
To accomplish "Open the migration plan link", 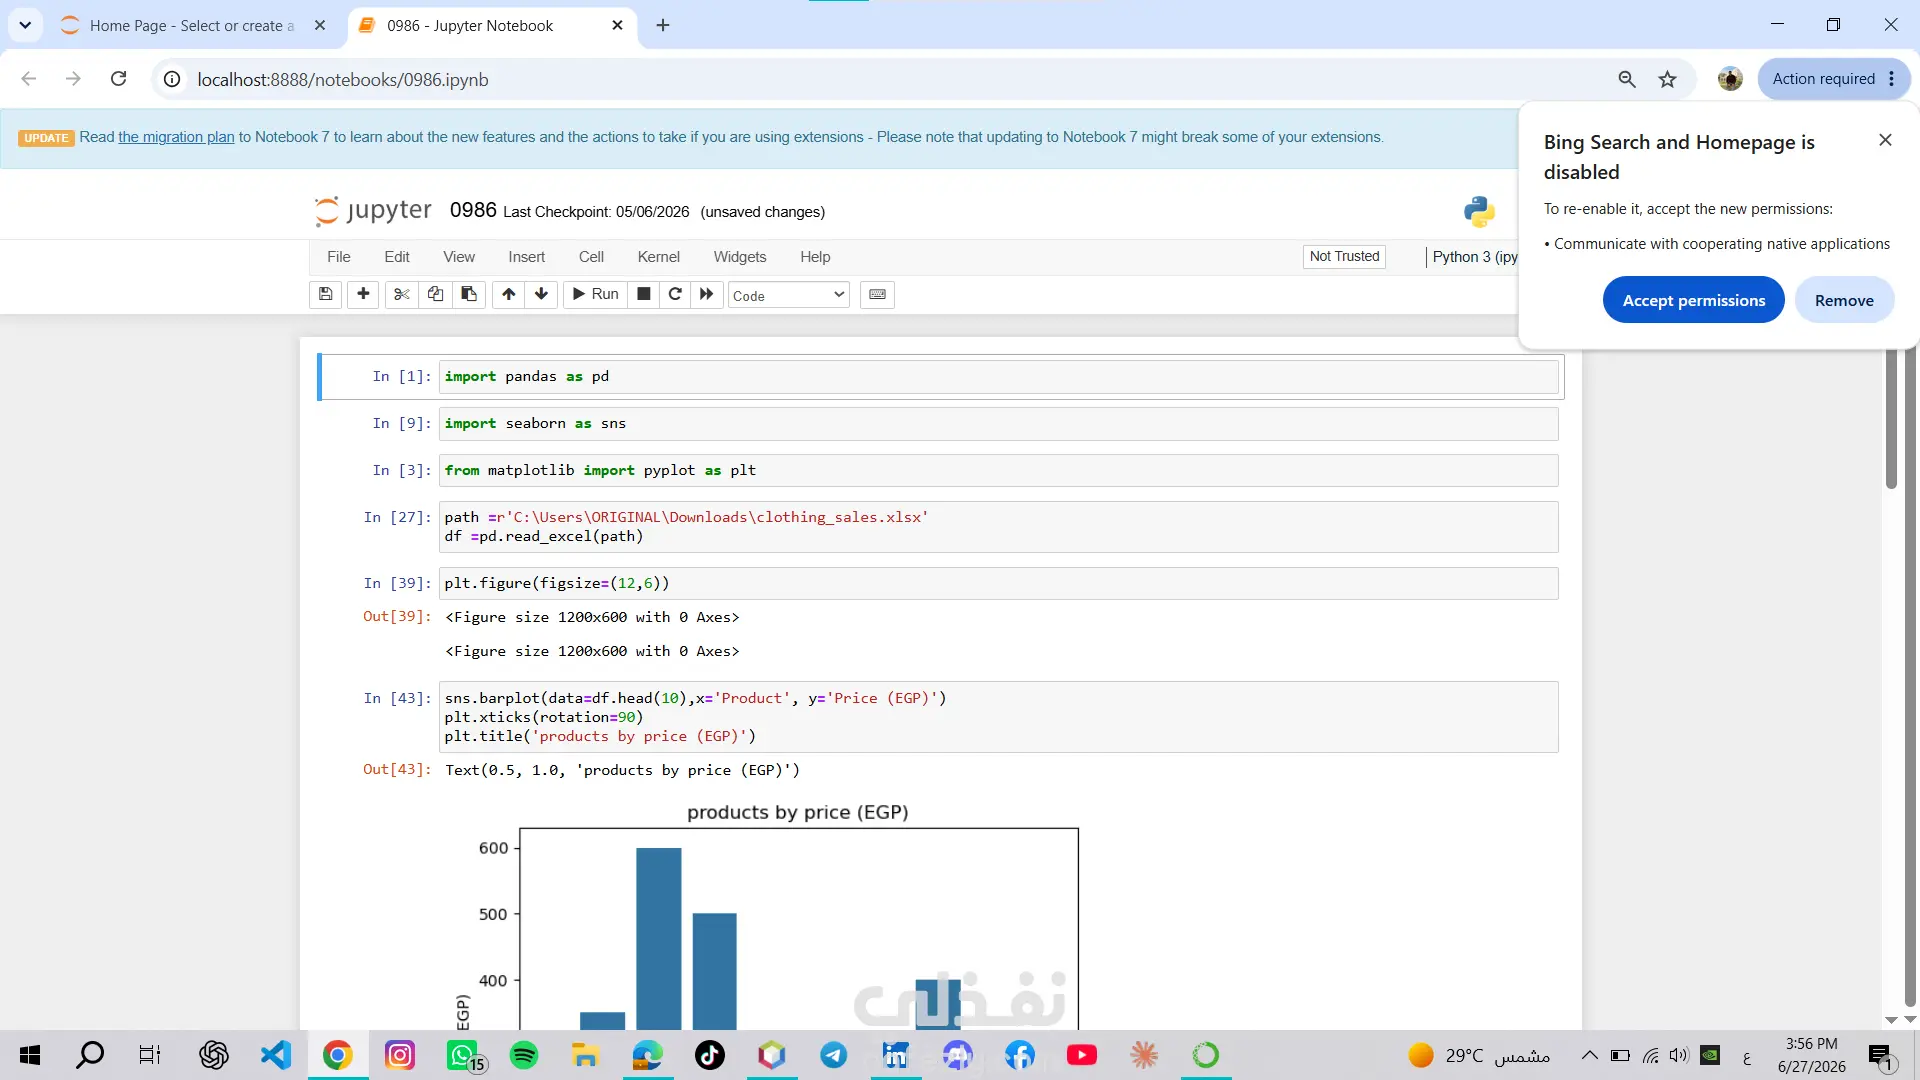I will click(x=176, y=137).
